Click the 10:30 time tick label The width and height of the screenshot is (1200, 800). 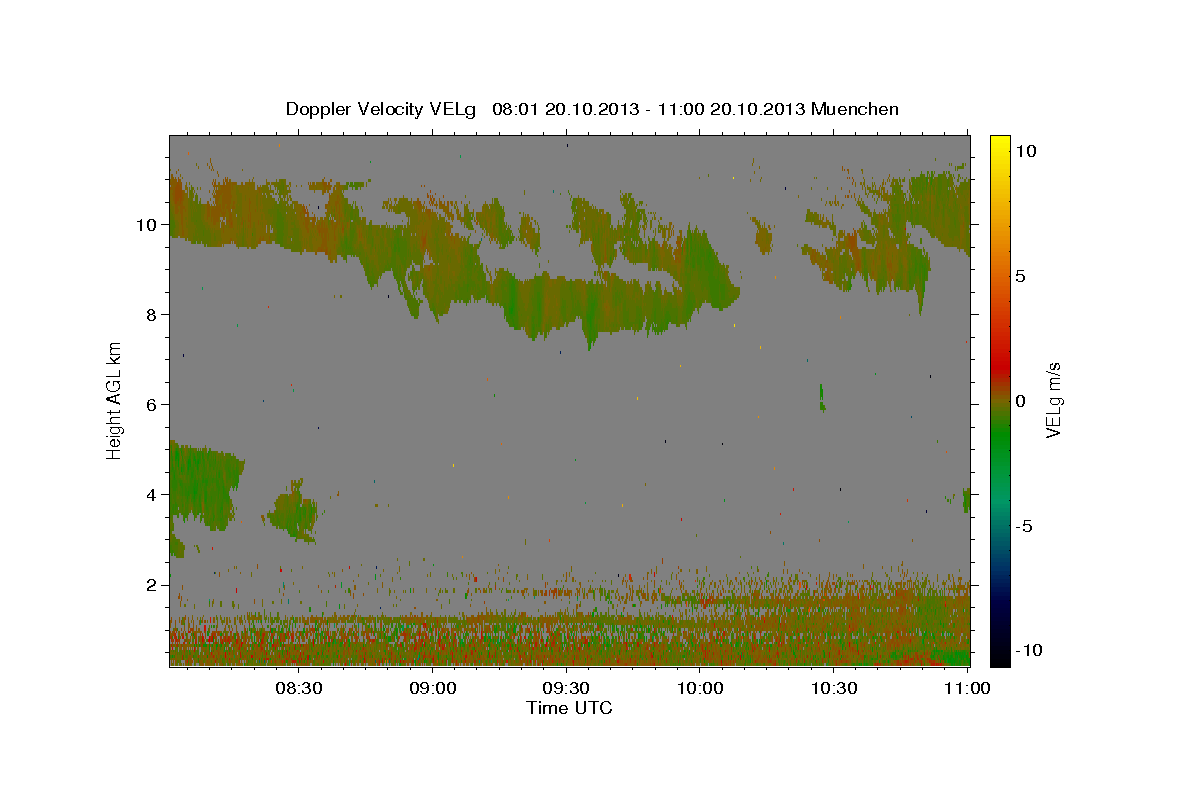pyautogui.click(x=834, y=688)
